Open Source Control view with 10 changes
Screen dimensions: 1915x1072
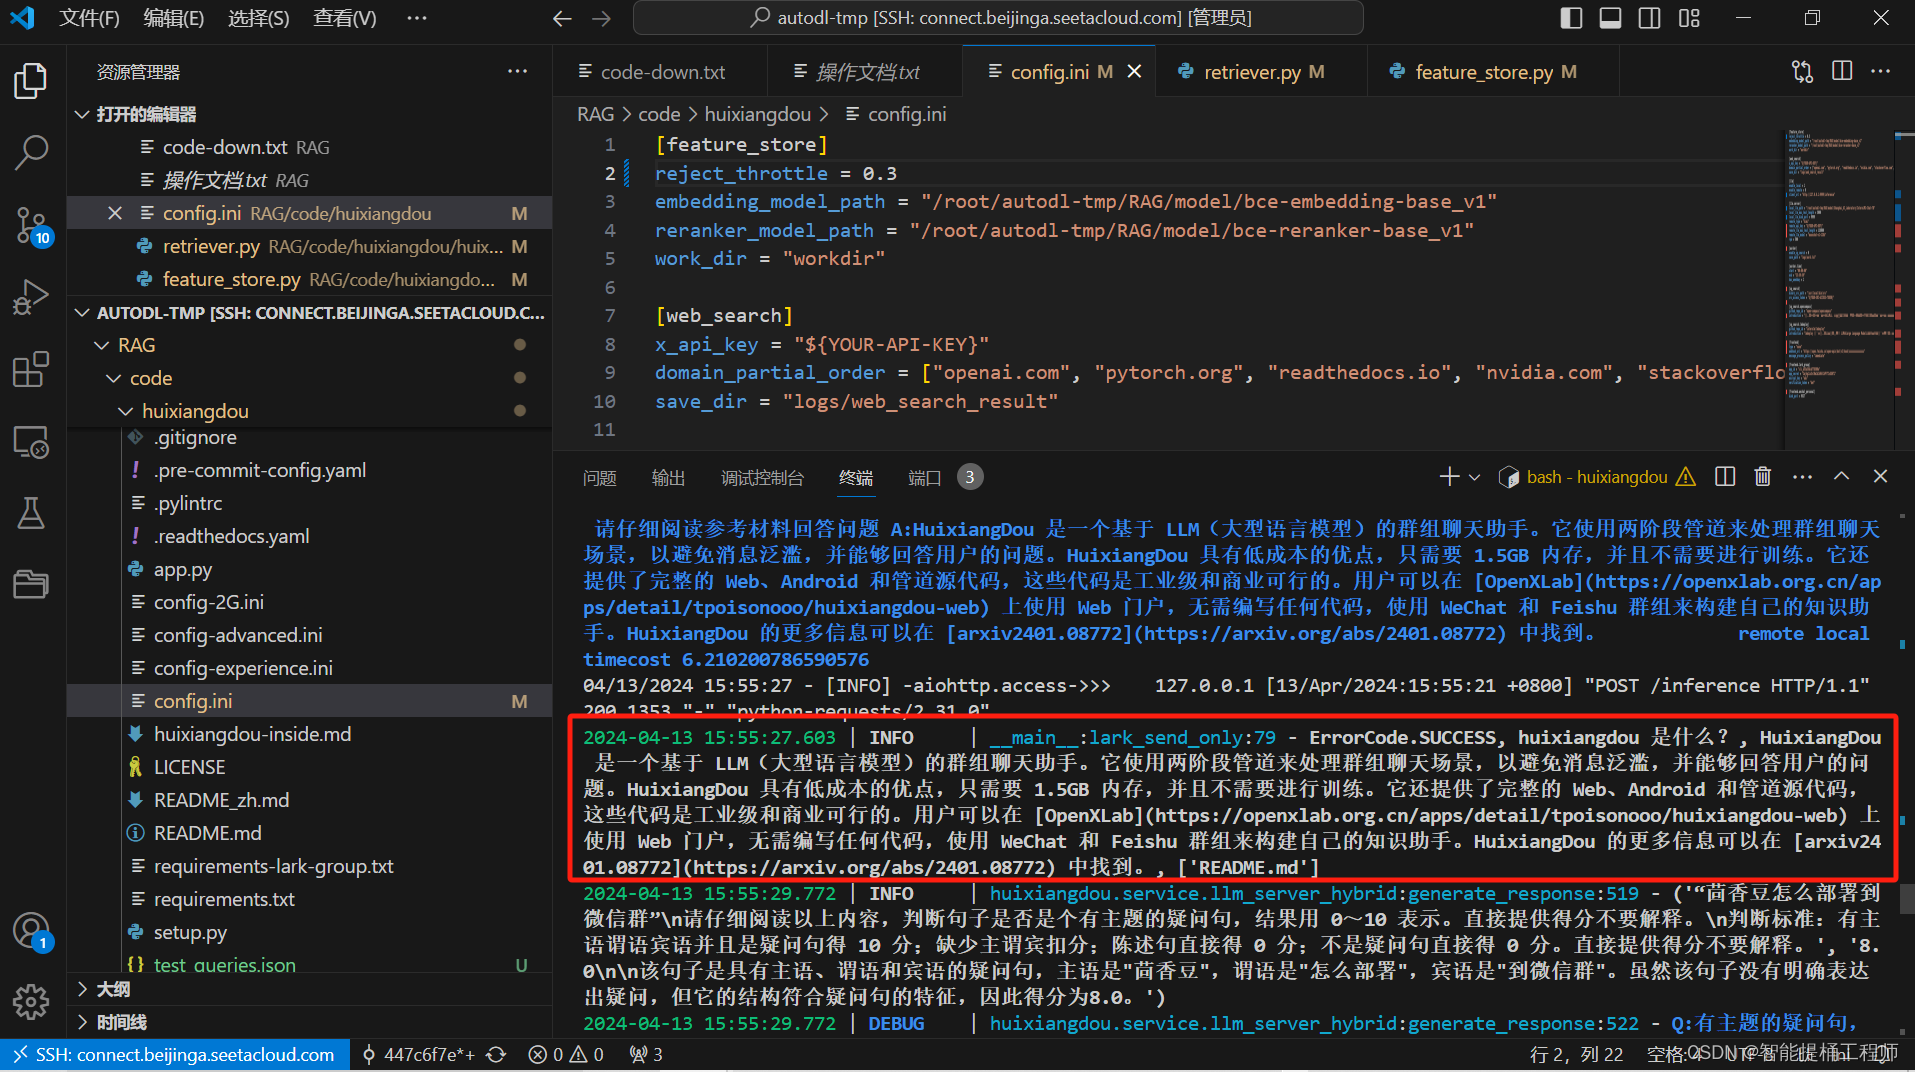[31, 225]
